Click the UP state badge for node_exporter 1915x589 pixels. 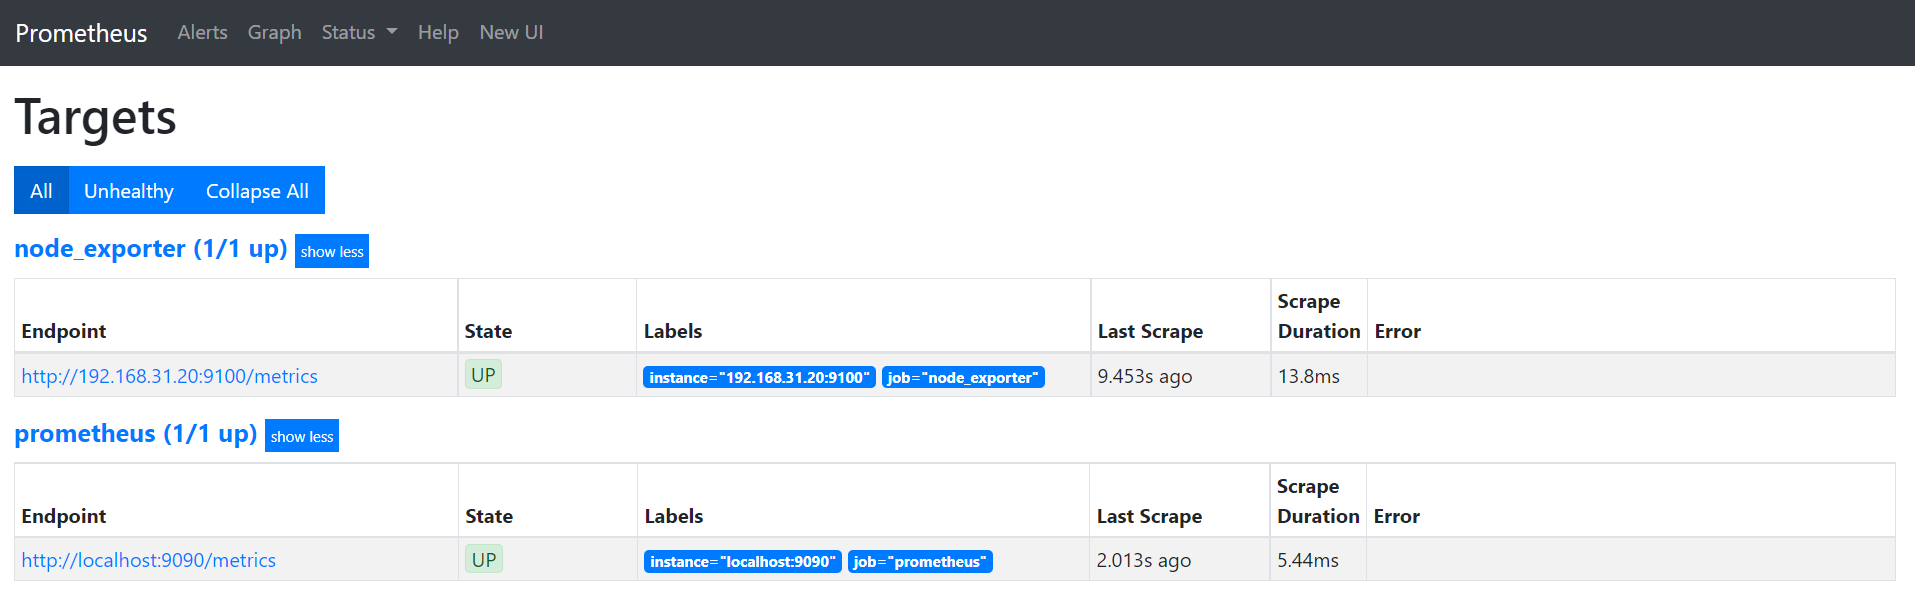point(483,375)
